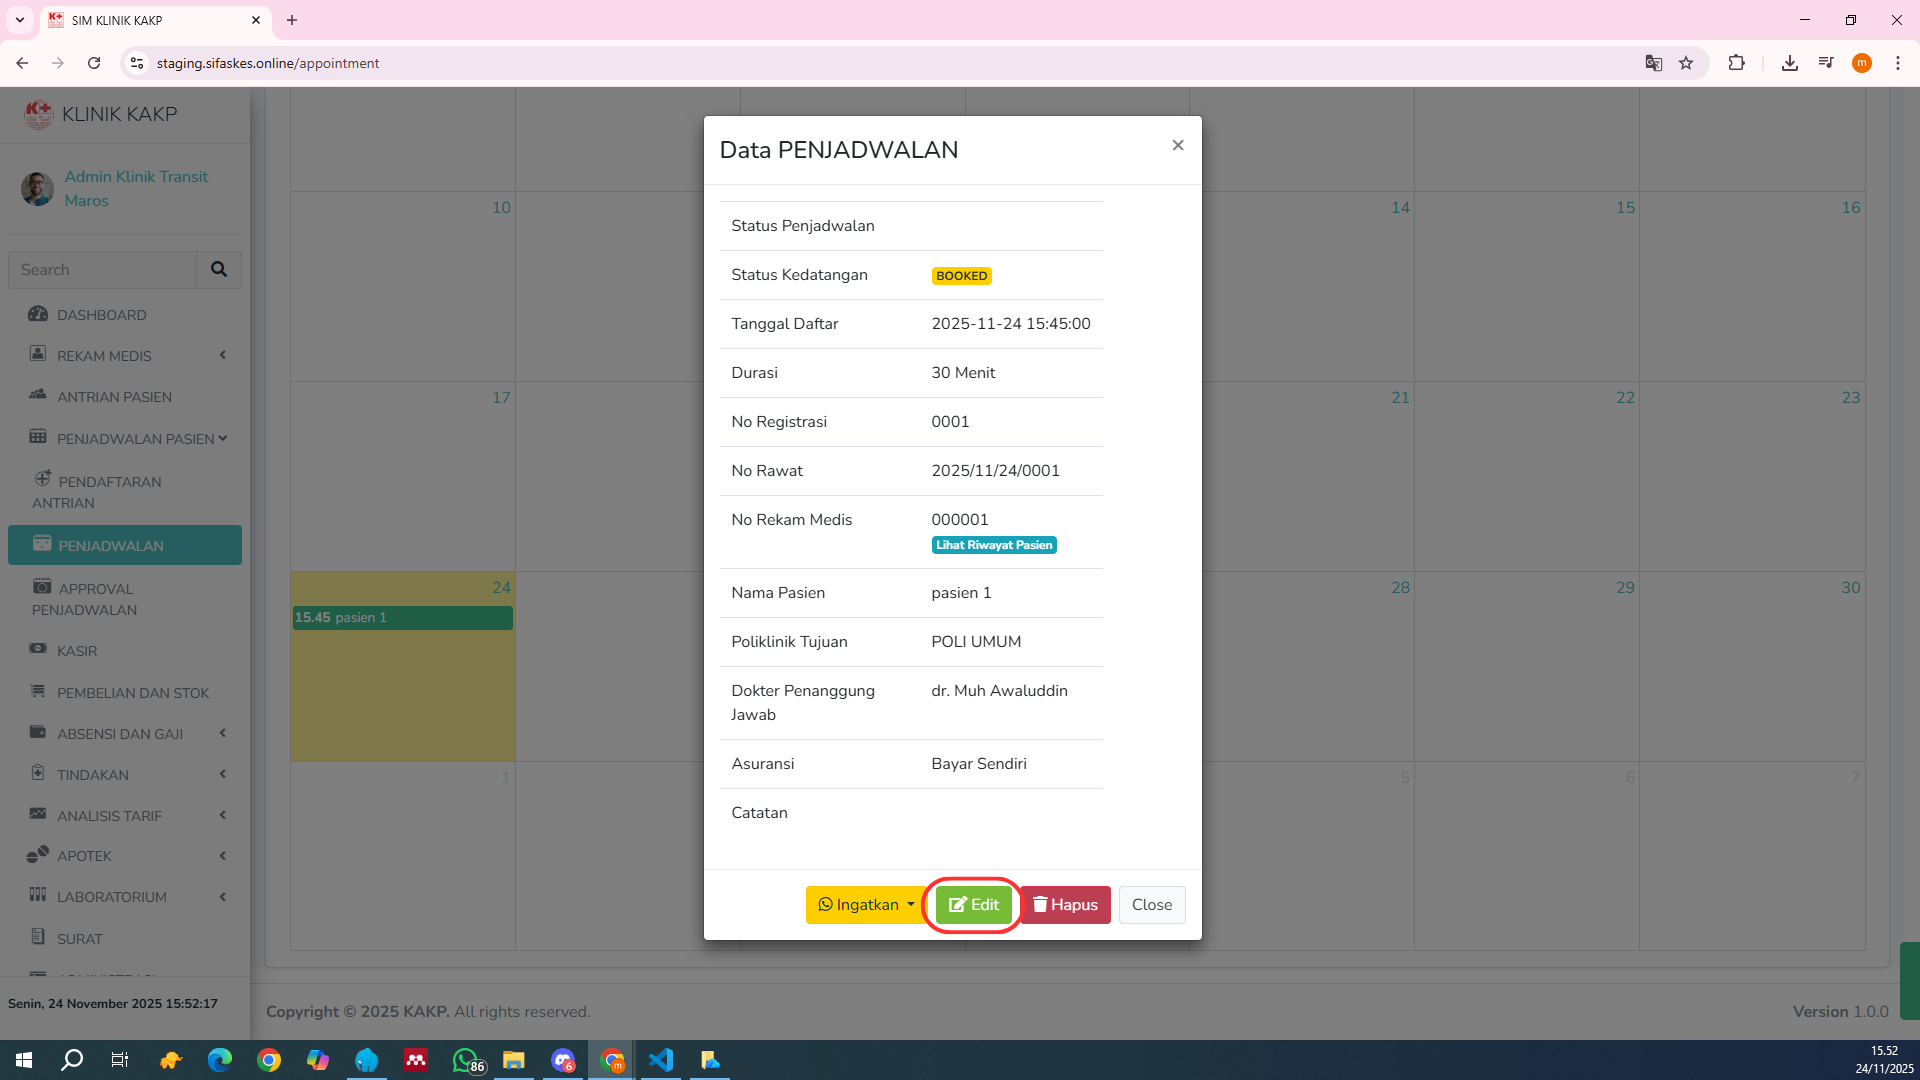Click the sidebar search magnifier icon
The height and width of the screenshot is (1080, 1920).
219,270
